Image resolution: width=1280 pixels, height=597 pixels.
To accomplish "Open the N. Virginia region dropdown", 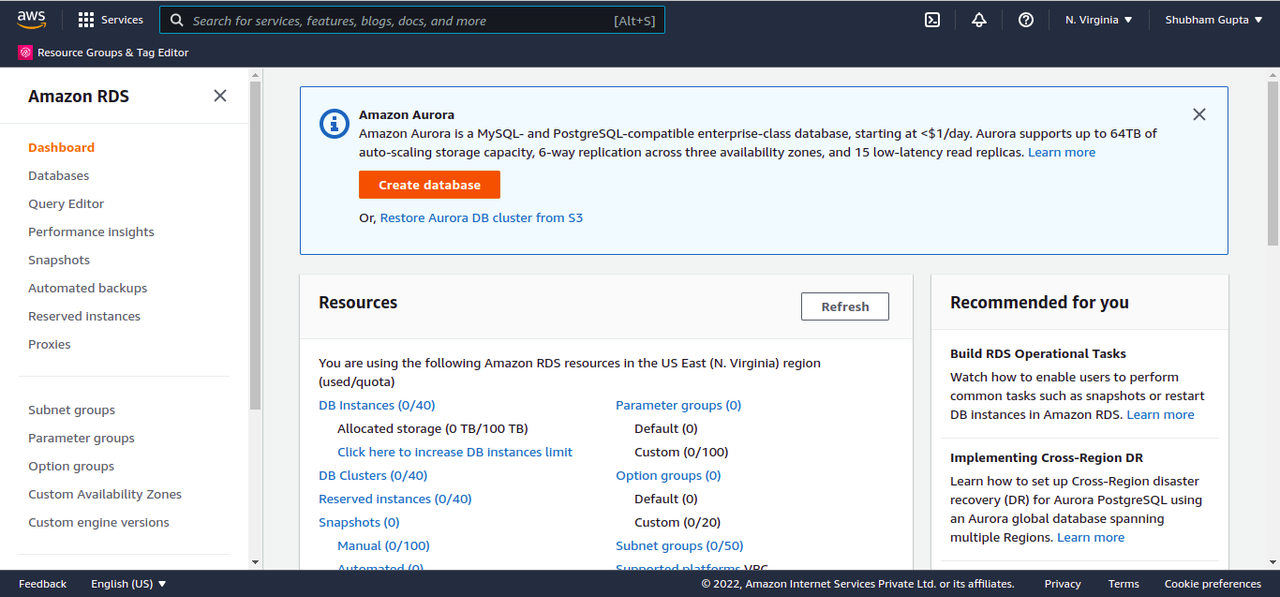I will coord(1099,20).
